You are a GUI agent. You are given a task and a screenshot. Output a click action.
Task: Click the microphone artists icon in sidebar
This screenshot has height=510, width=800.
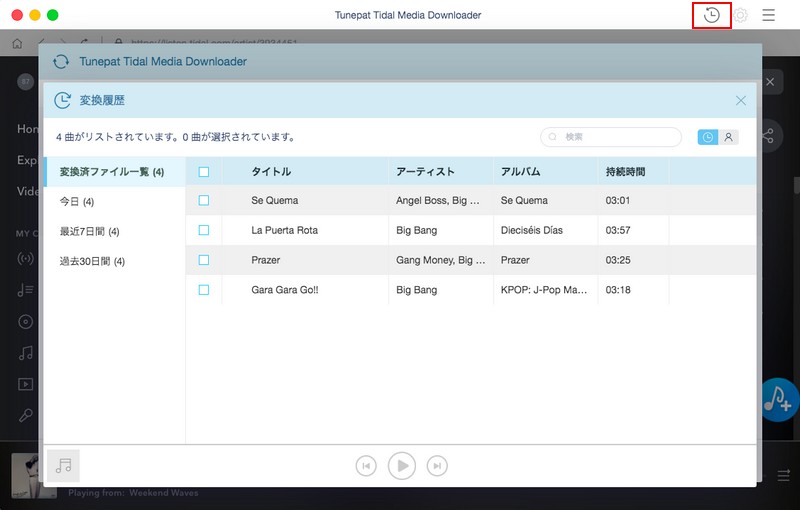pos(26,415)
